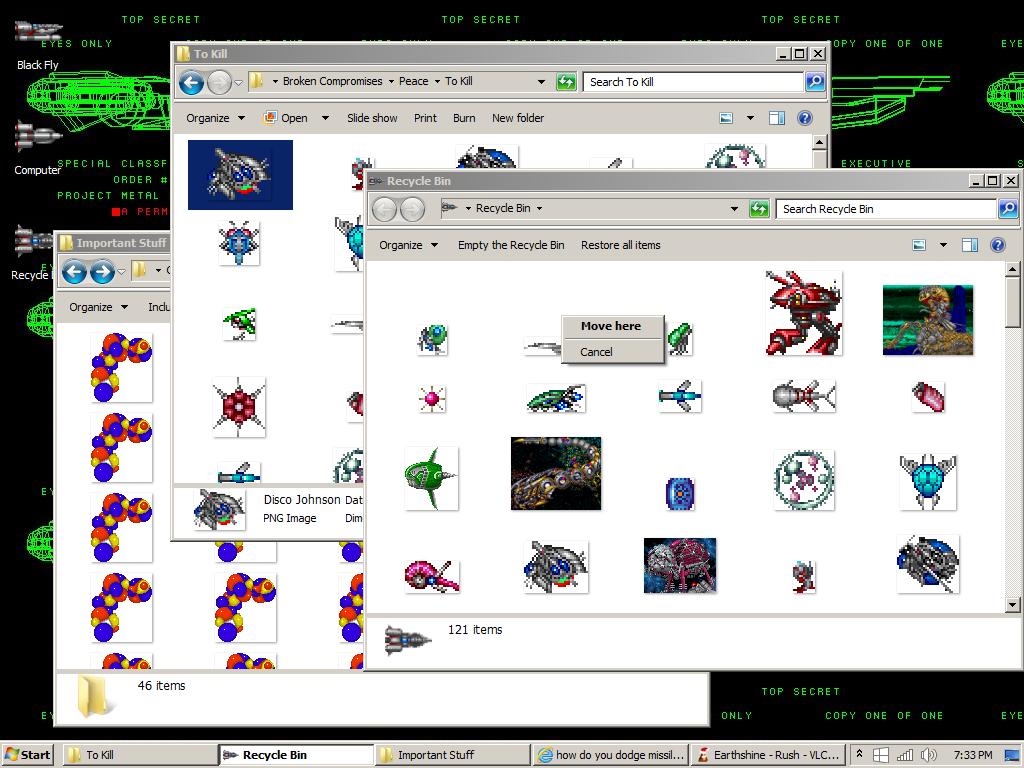The height and width of the screenshot is (768, 1024).
Task: Open Organize menu in Important Stuff window
Action: point(98,307)
